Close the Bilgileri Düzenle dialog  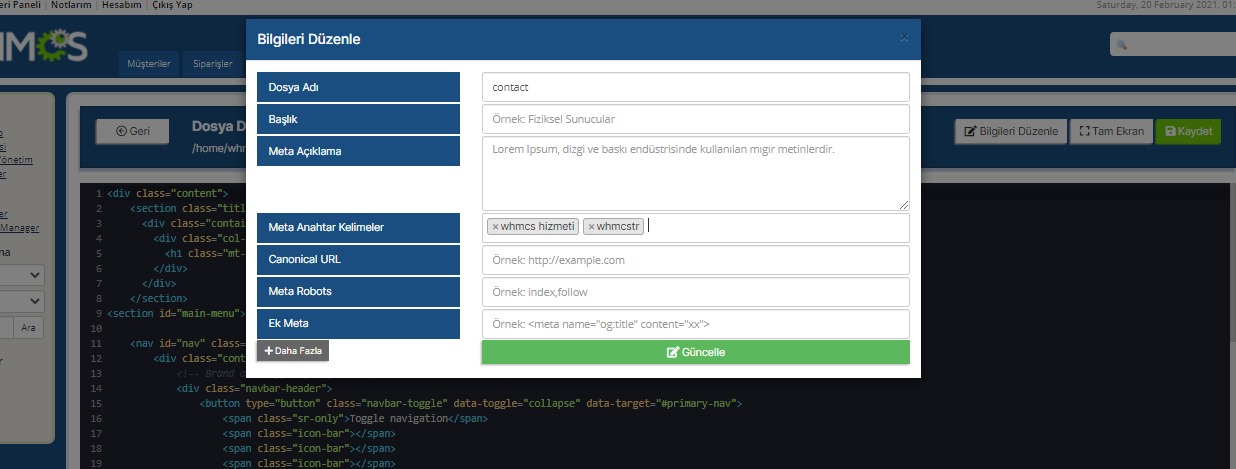click(x=904, y=38)
